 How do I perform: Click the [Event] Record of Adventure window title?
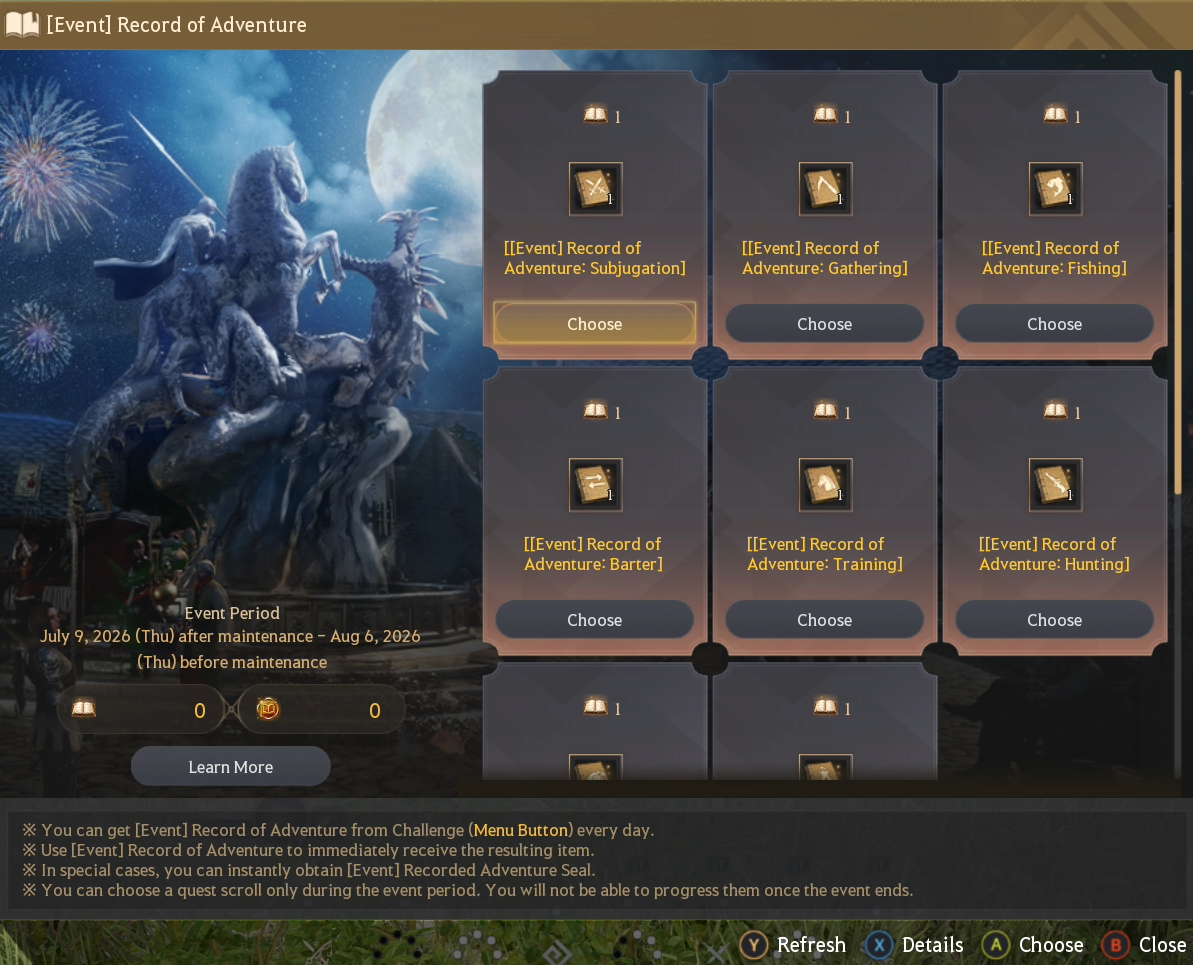click(x=177, y=24)
